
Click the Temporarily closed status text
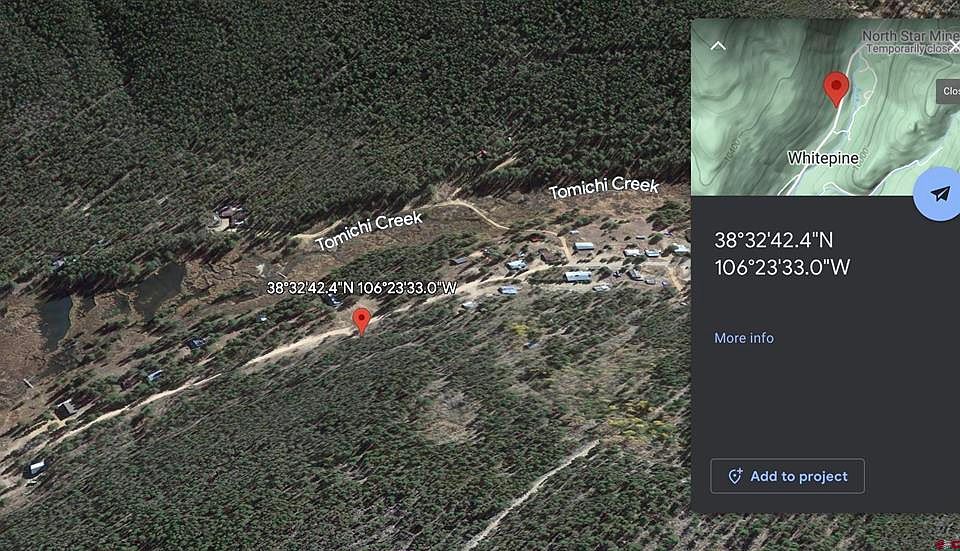pyautogui.click(x=912, y=49)
